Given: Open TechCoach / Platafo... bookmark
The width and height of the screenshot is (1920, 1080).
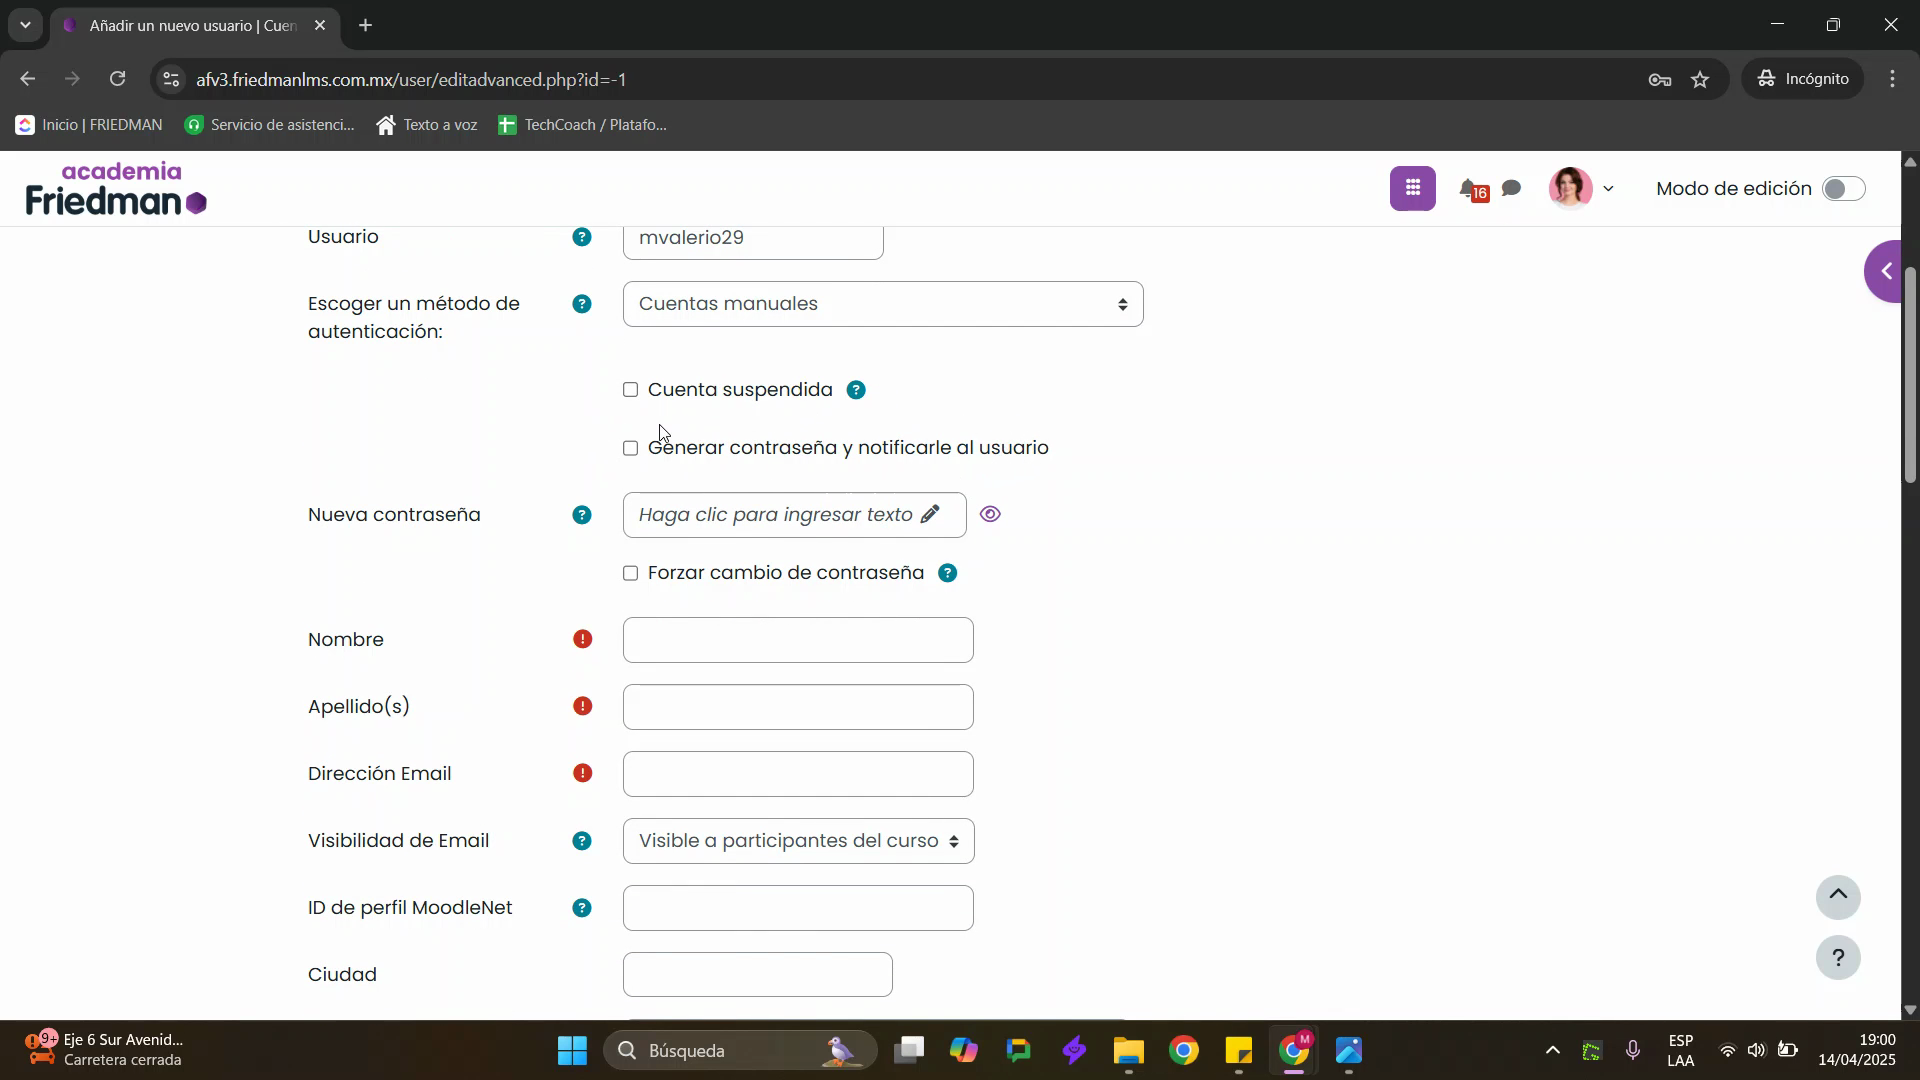Looking at the screenshot, I should (583, 125).
